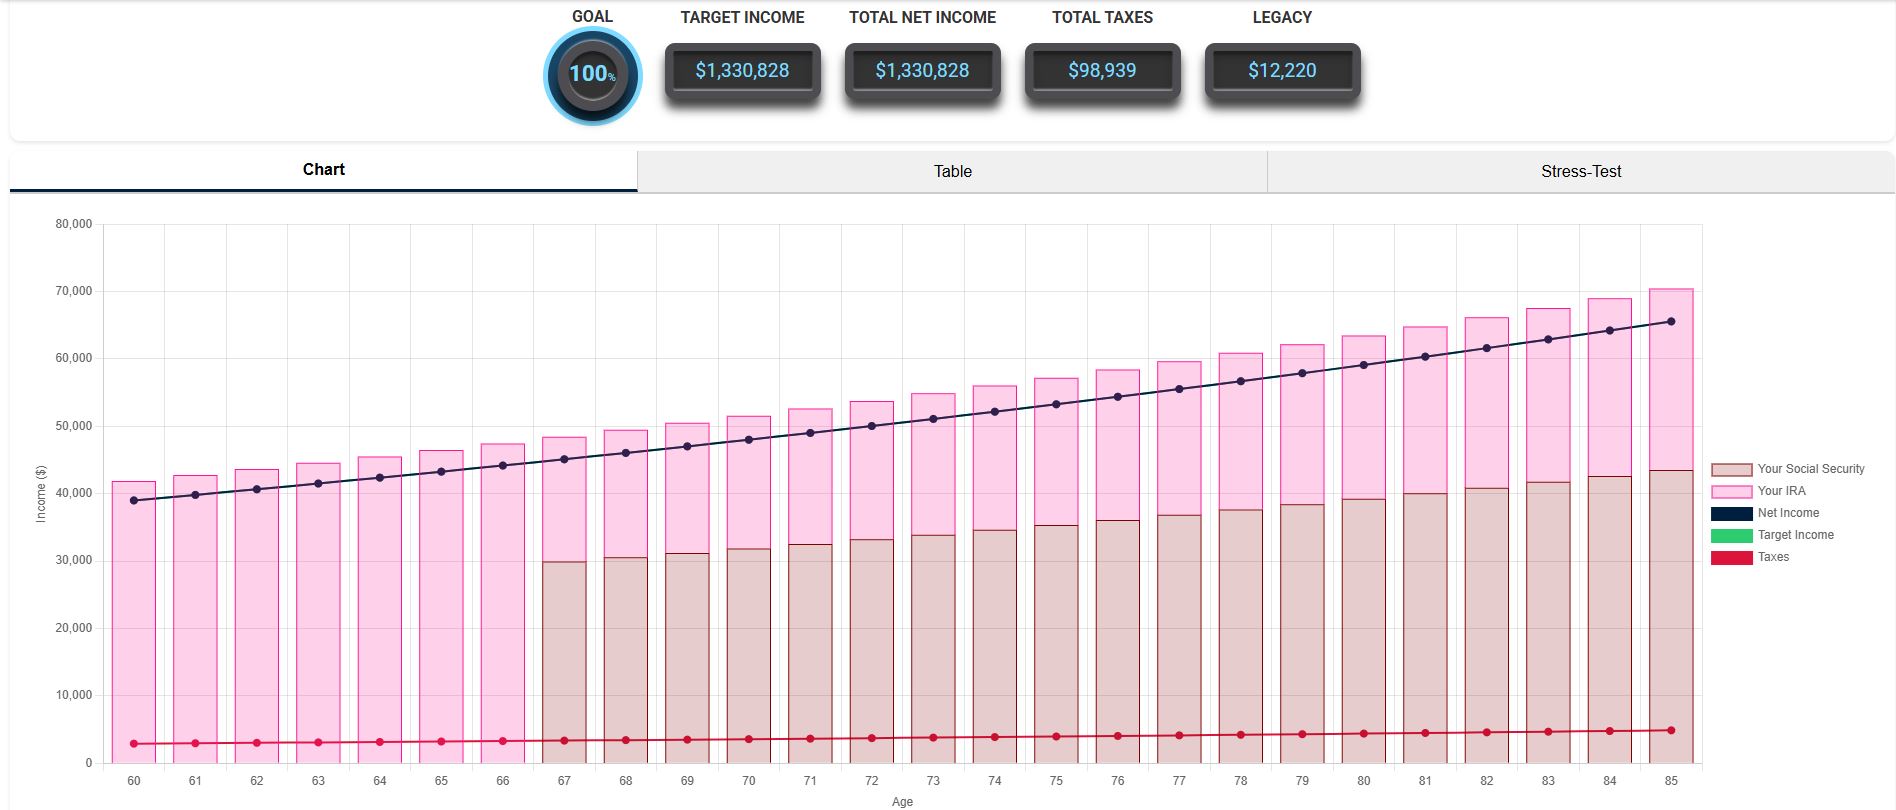This screenshot has width=1896, height=810.
Task: Open the Stress-Test tab
Action: pyautogui.click(x=1580, y=171)
